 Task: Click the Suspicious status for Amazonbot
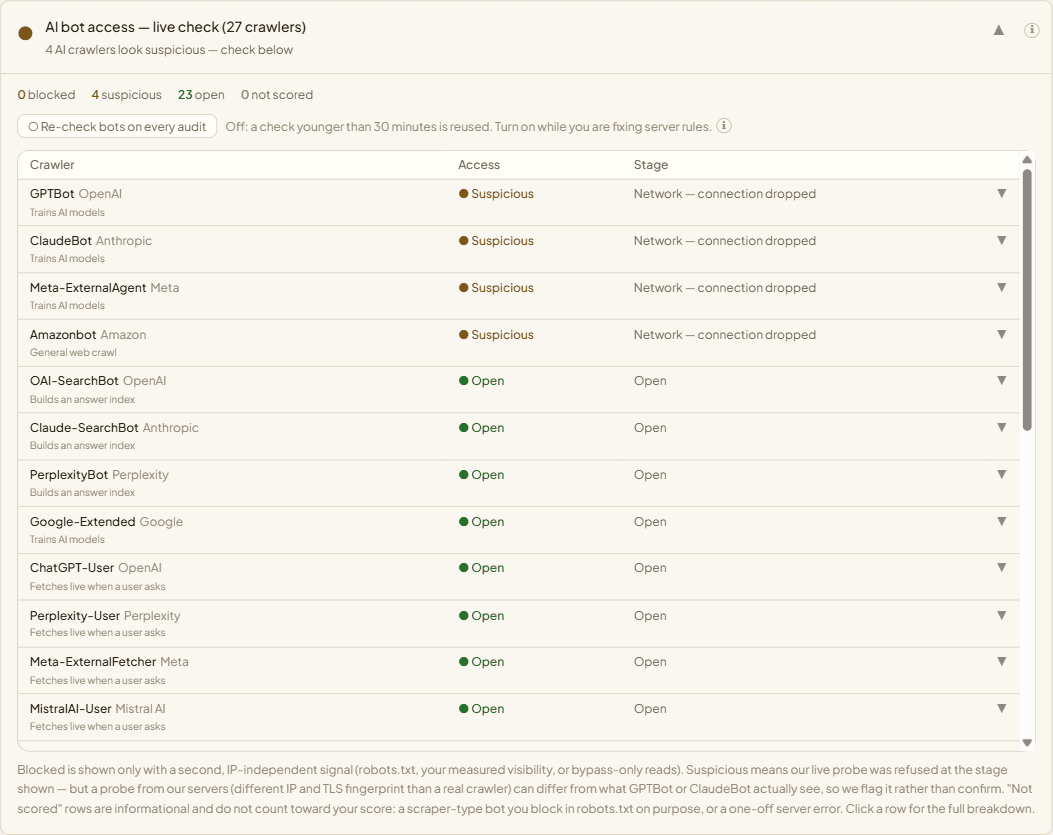tap(496, 335)
